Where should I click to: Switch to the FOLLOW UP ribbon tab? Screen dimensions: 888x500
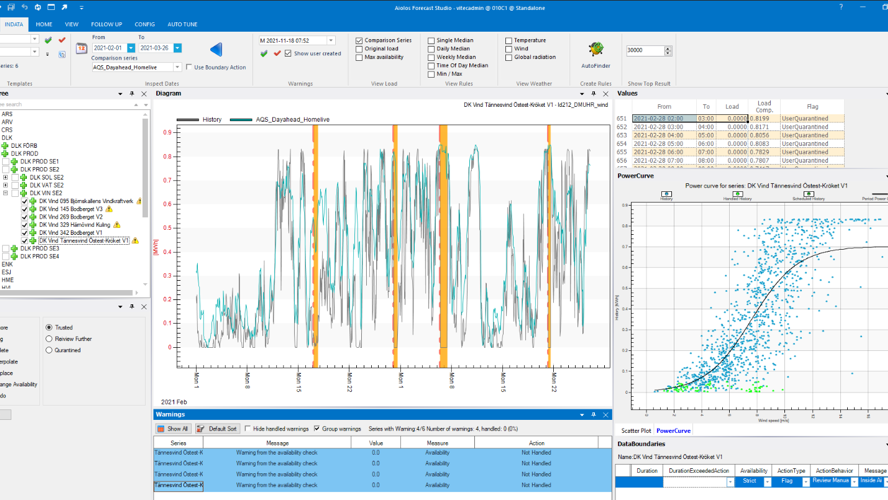[x=106, y=24]
